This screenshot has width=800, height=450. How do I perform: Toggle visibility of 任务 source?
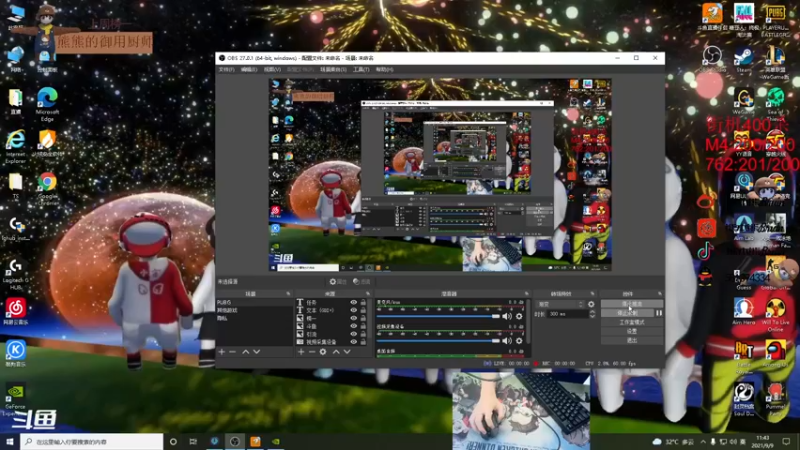(354, 303)
